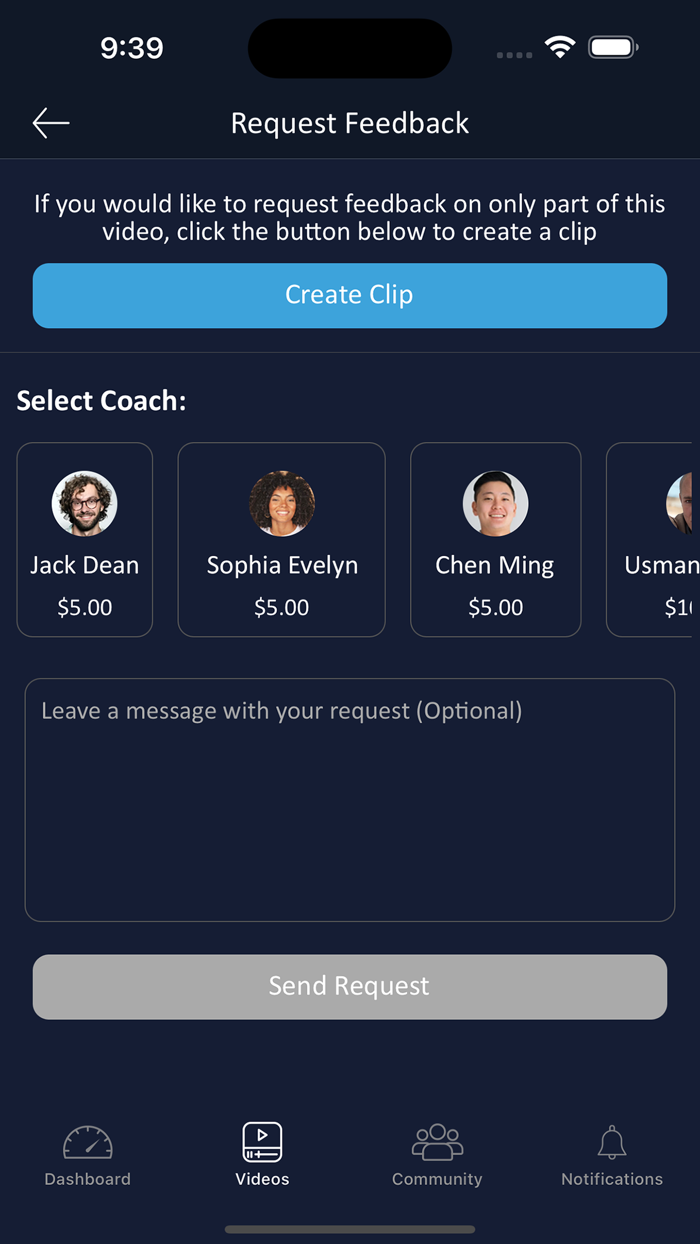
Task: Pick Chen Ming for feedback
Action: 495,540
